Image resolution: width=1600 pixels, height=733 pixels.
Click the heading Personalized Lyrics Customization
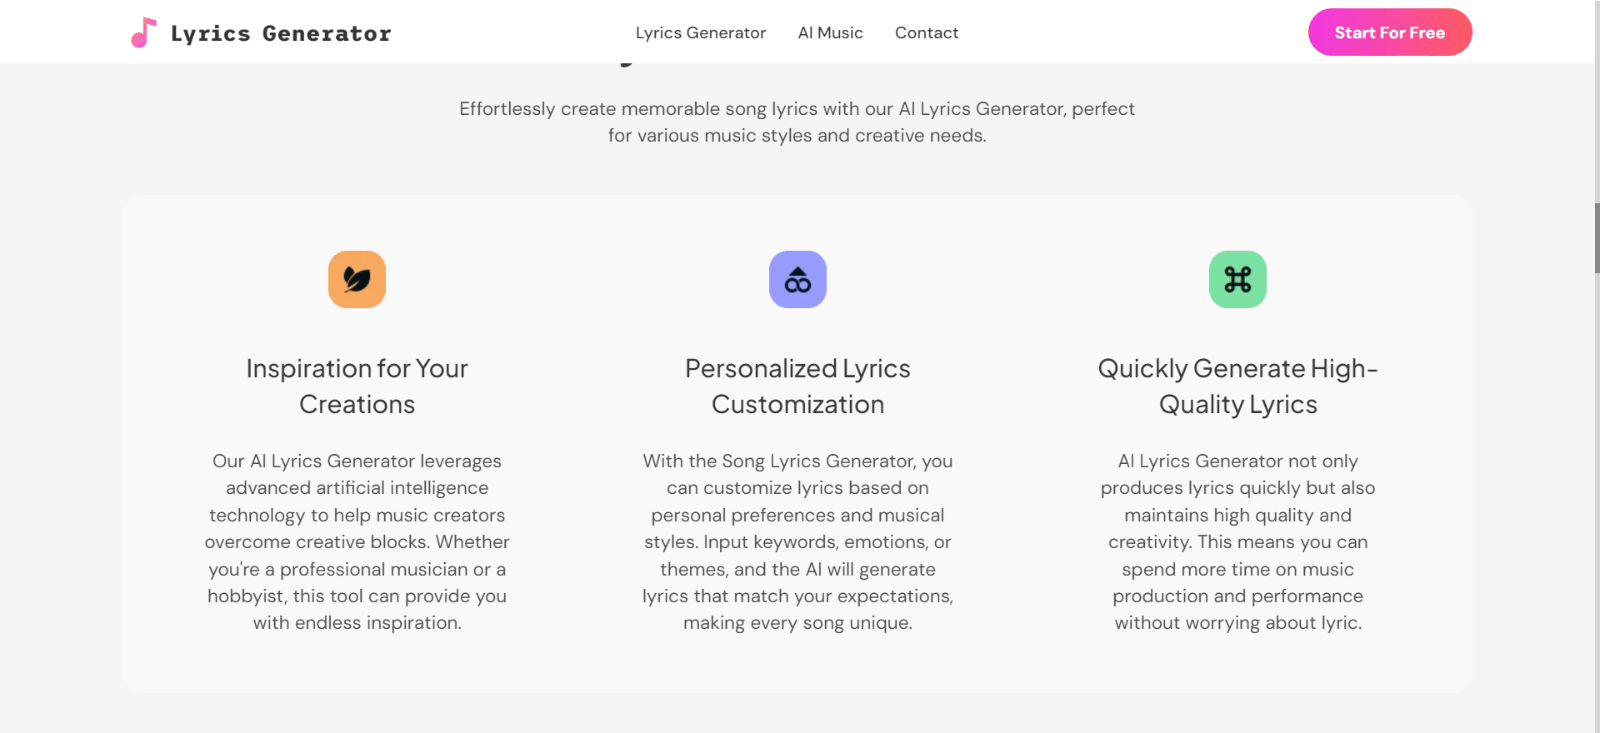pos(797,386)
